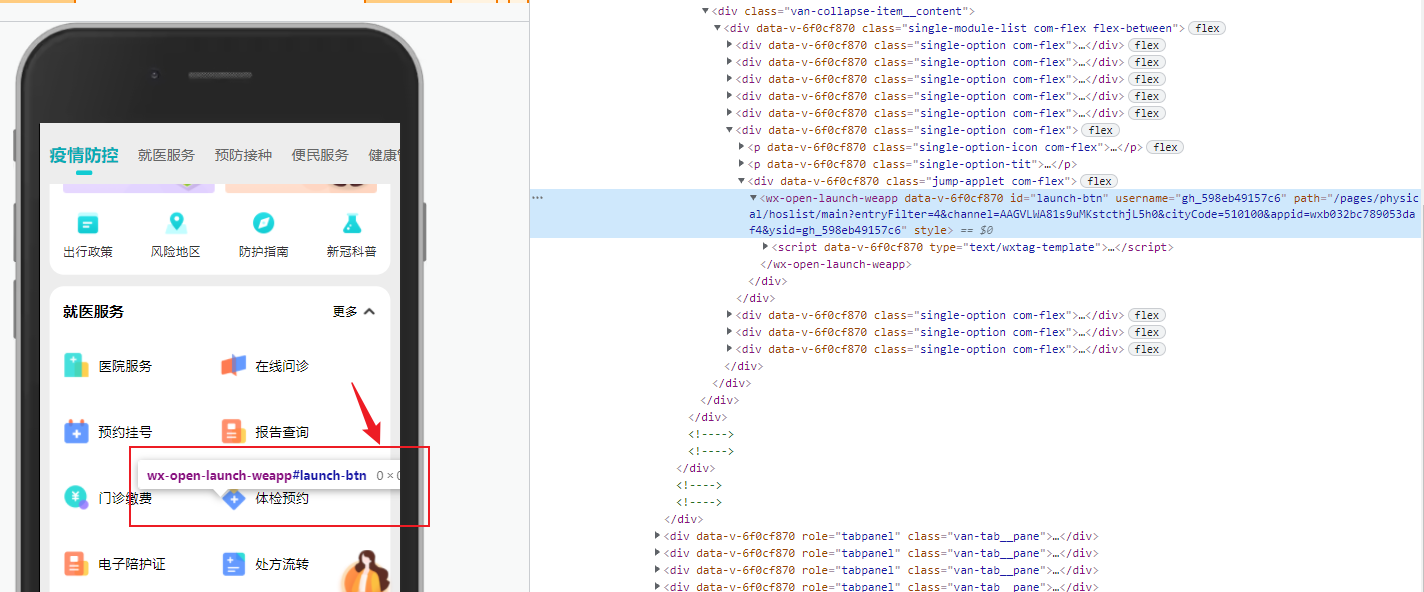Click the cartoon assistant avatar
The width and height of the screenshot is (1424, 592).
364,571
